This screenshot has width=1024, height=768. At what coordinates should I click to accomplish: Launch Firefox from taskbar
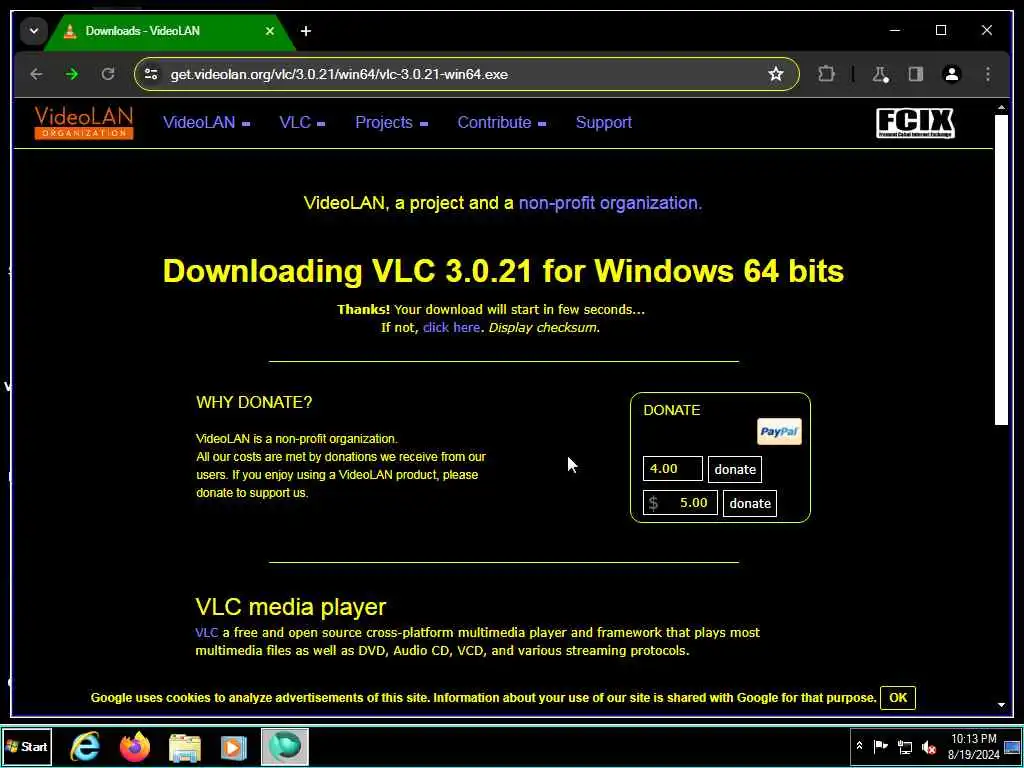135,746
